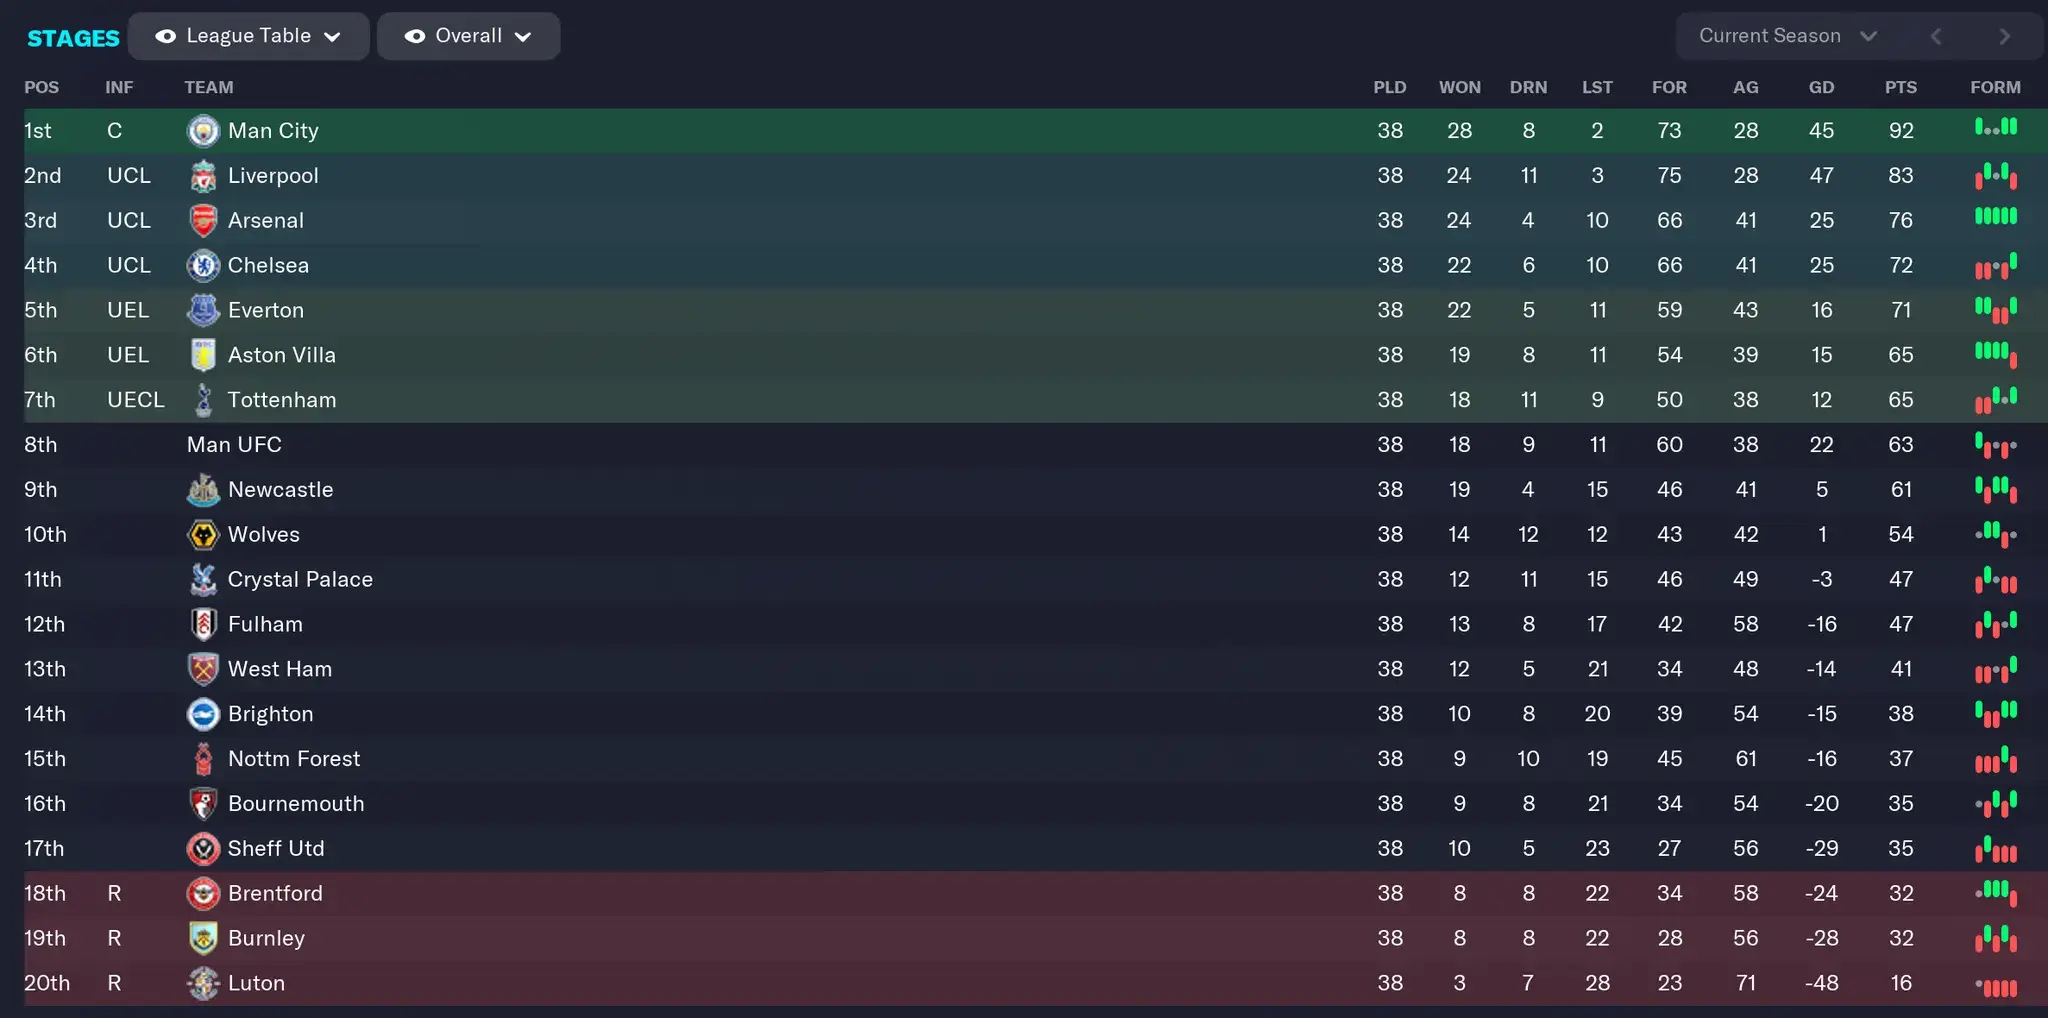Sort table by PTS column header
This screenshot has width=2048, height=1018.
click(x=1900, y=87)
